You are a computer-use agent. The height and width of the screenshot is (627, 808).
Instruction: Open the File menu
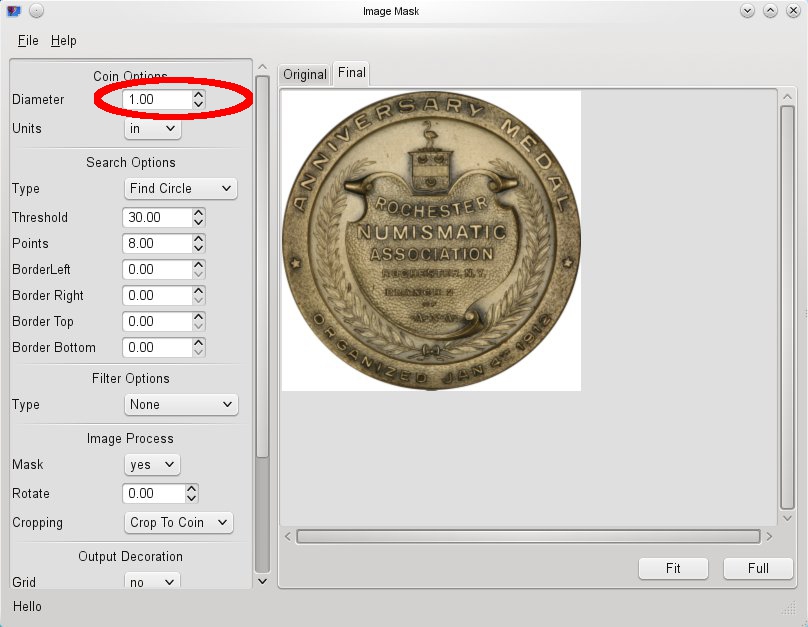[28, 41]
